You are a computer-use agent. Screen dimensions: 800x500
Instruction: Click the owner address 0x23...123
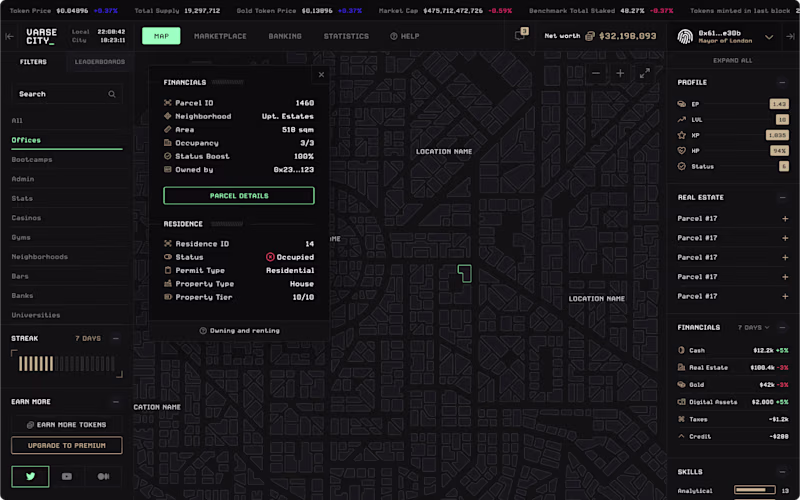(294, 169)
